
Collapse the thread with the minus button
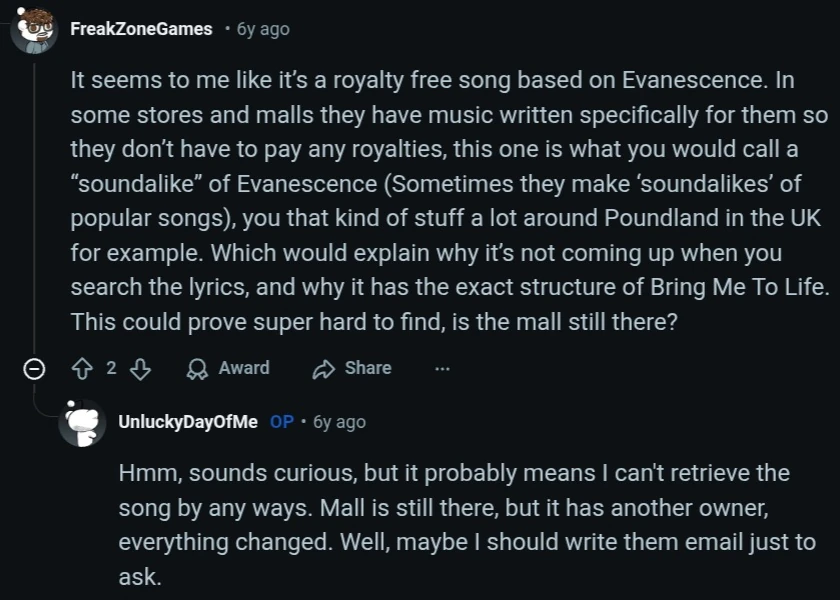(34, 369)
